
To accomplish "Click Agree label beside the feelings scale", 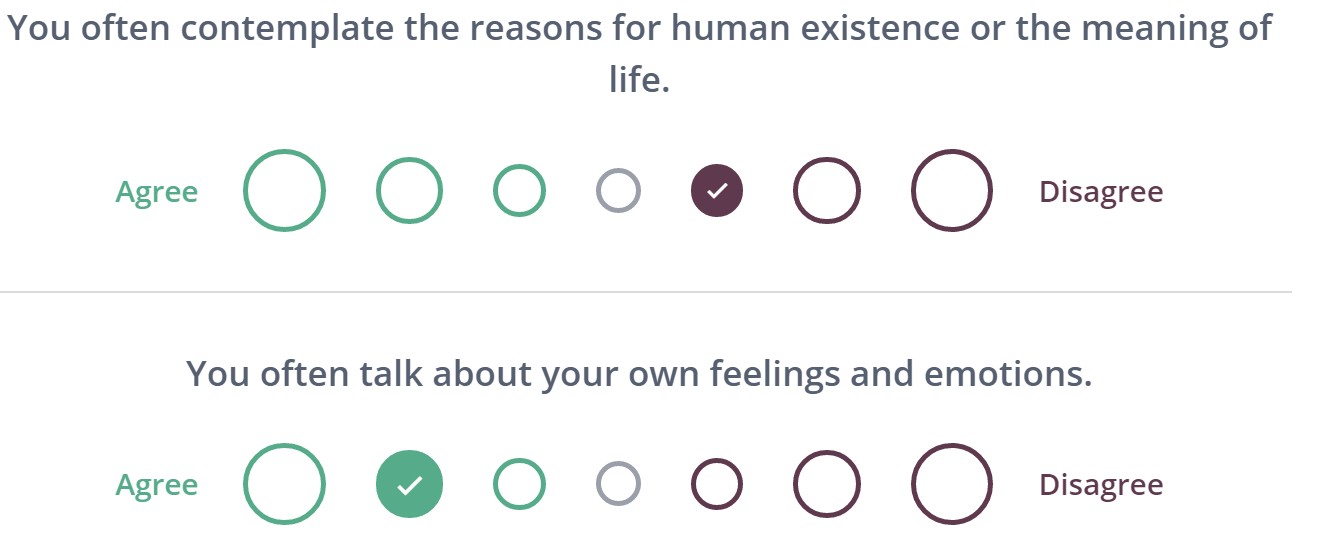I will point(157,485).
